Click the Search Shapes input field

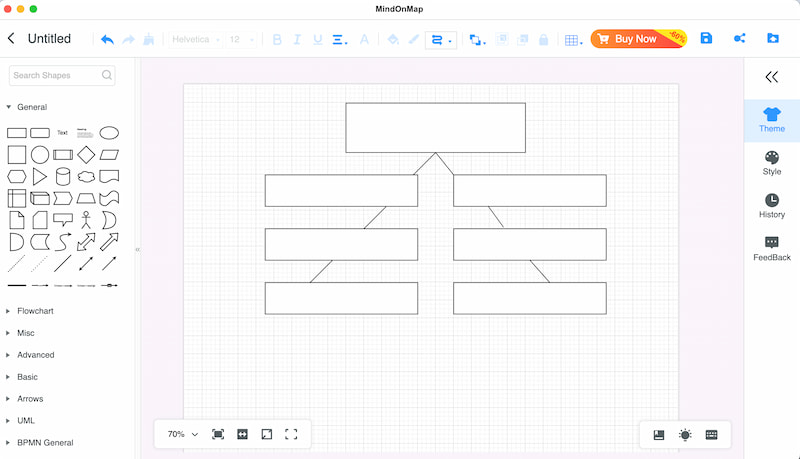tap(56, 75)
